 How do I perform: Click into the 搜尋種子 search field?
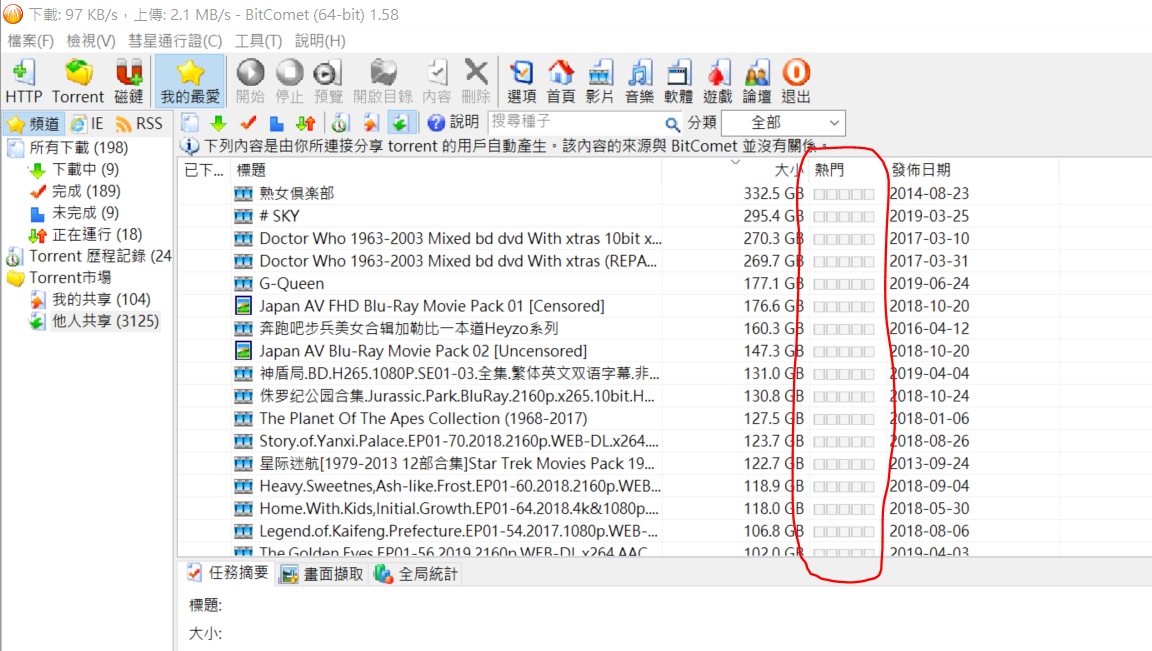click(x=575, y=123)
